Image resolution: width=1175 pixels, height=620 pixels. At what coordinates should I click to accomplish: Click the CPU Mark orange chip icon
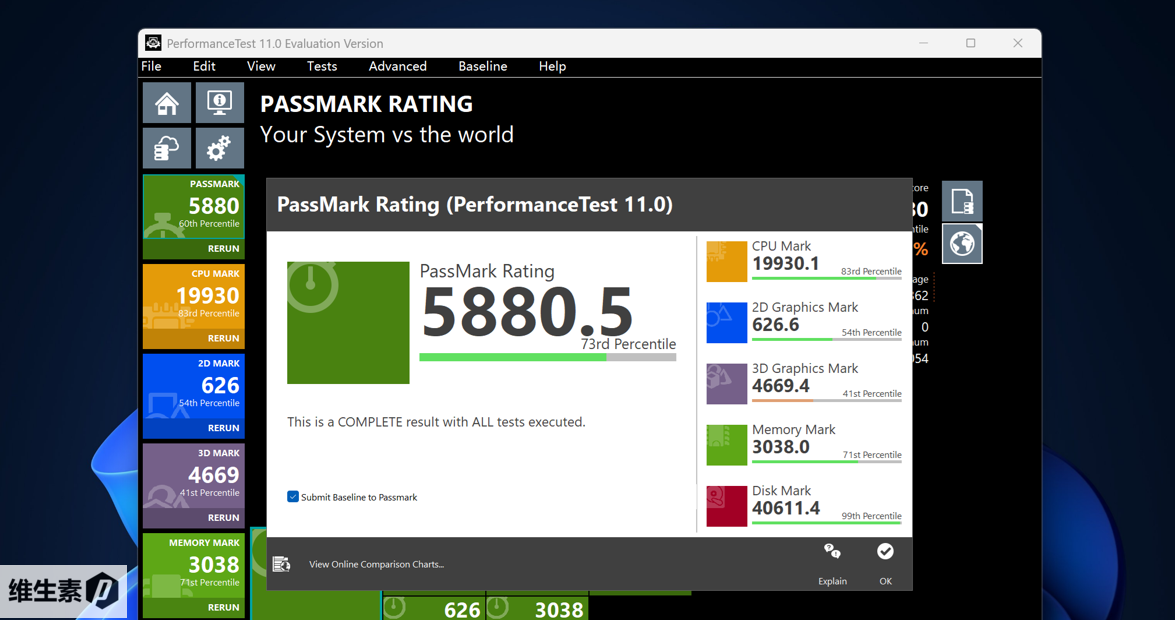coord(726,262)
